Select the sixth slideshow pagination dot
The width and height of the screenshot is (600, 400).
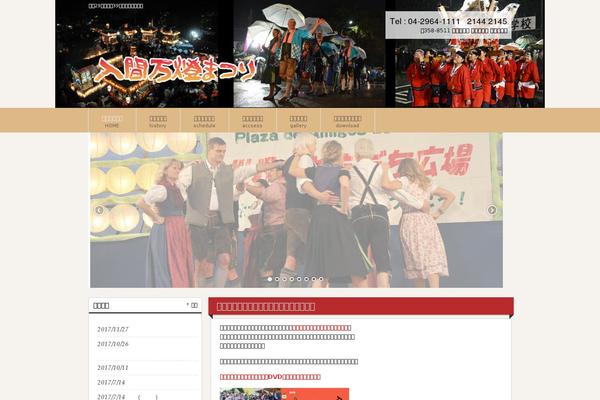[x=306, y=279]
